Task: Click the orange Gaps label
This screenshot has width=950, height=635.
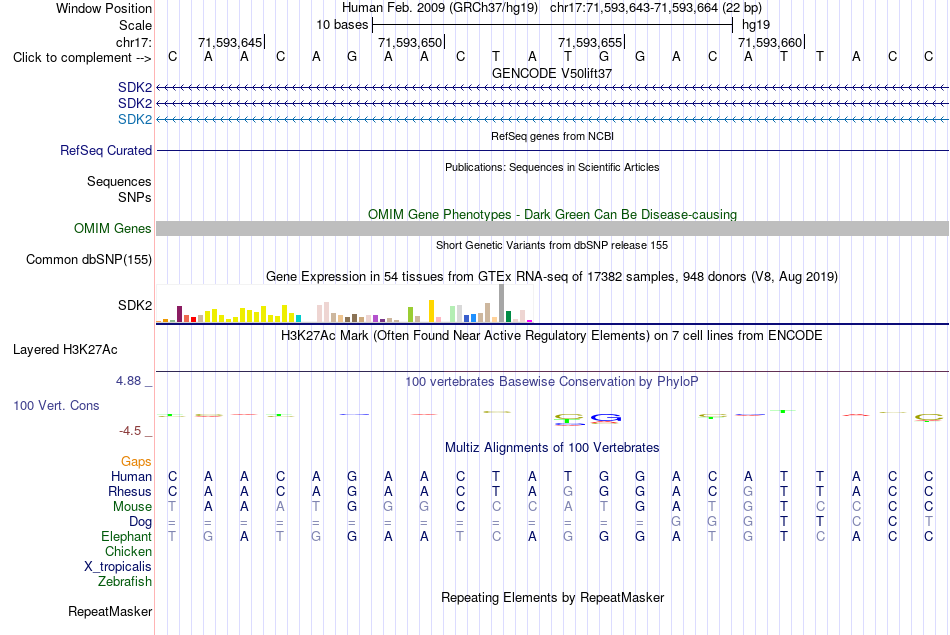Action: (136, 462)
